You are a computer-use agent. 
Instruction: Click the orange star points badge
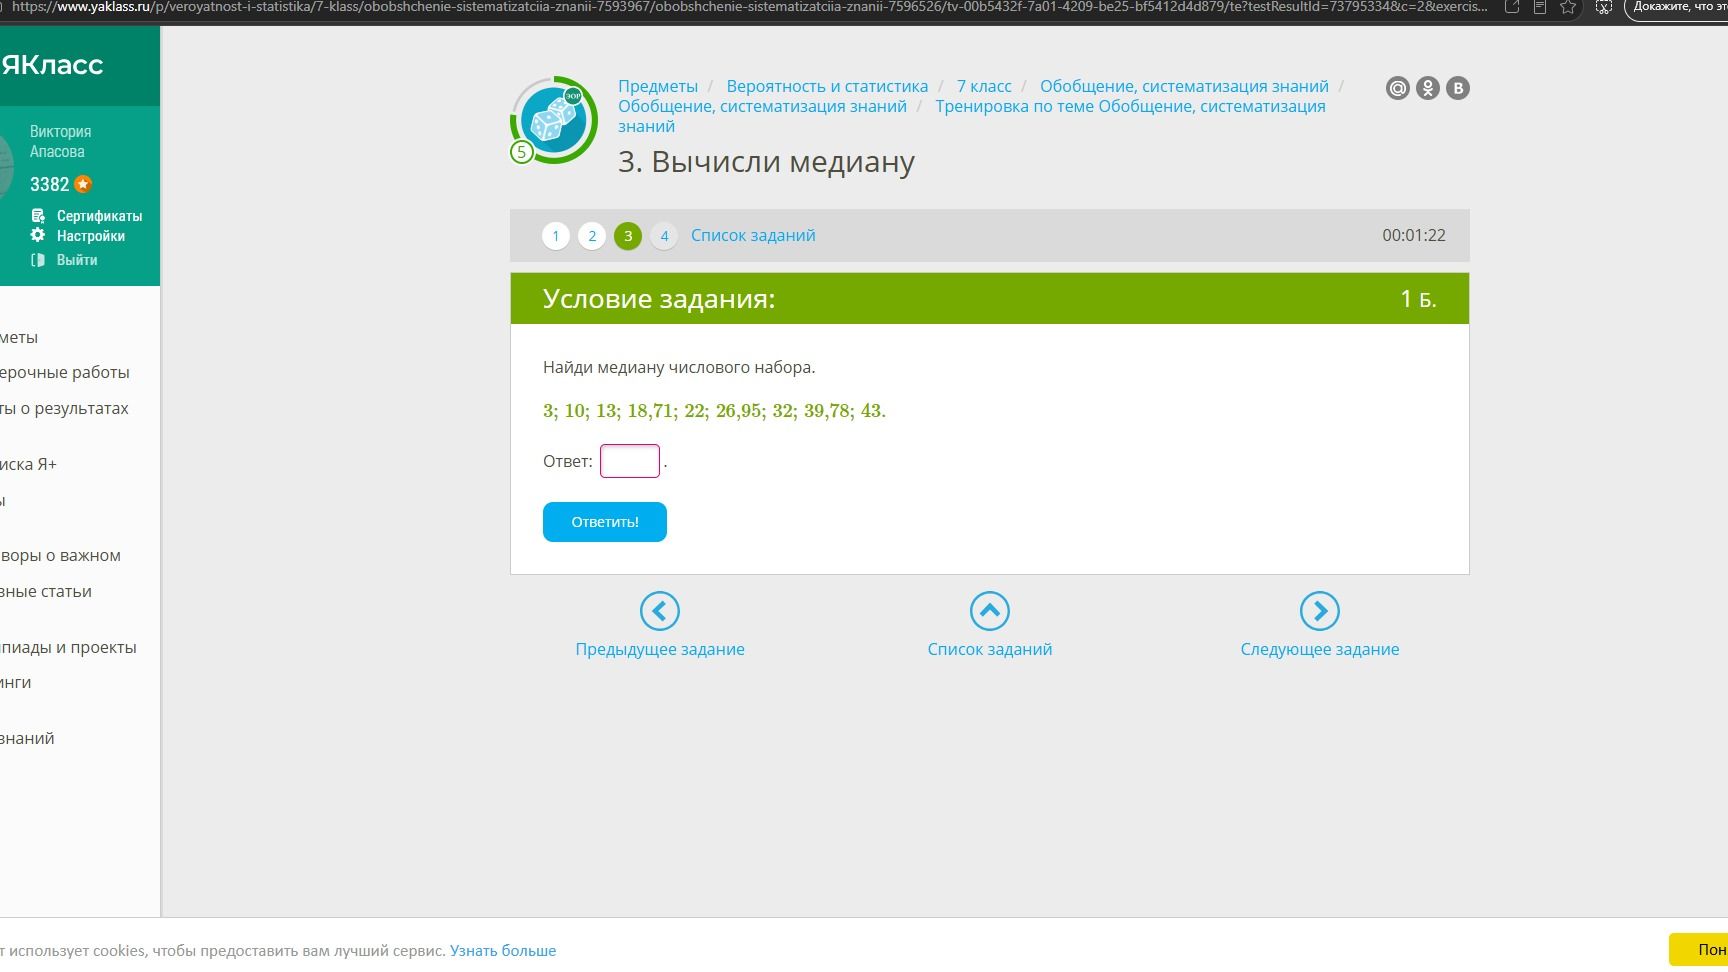[x=83, y=184]
